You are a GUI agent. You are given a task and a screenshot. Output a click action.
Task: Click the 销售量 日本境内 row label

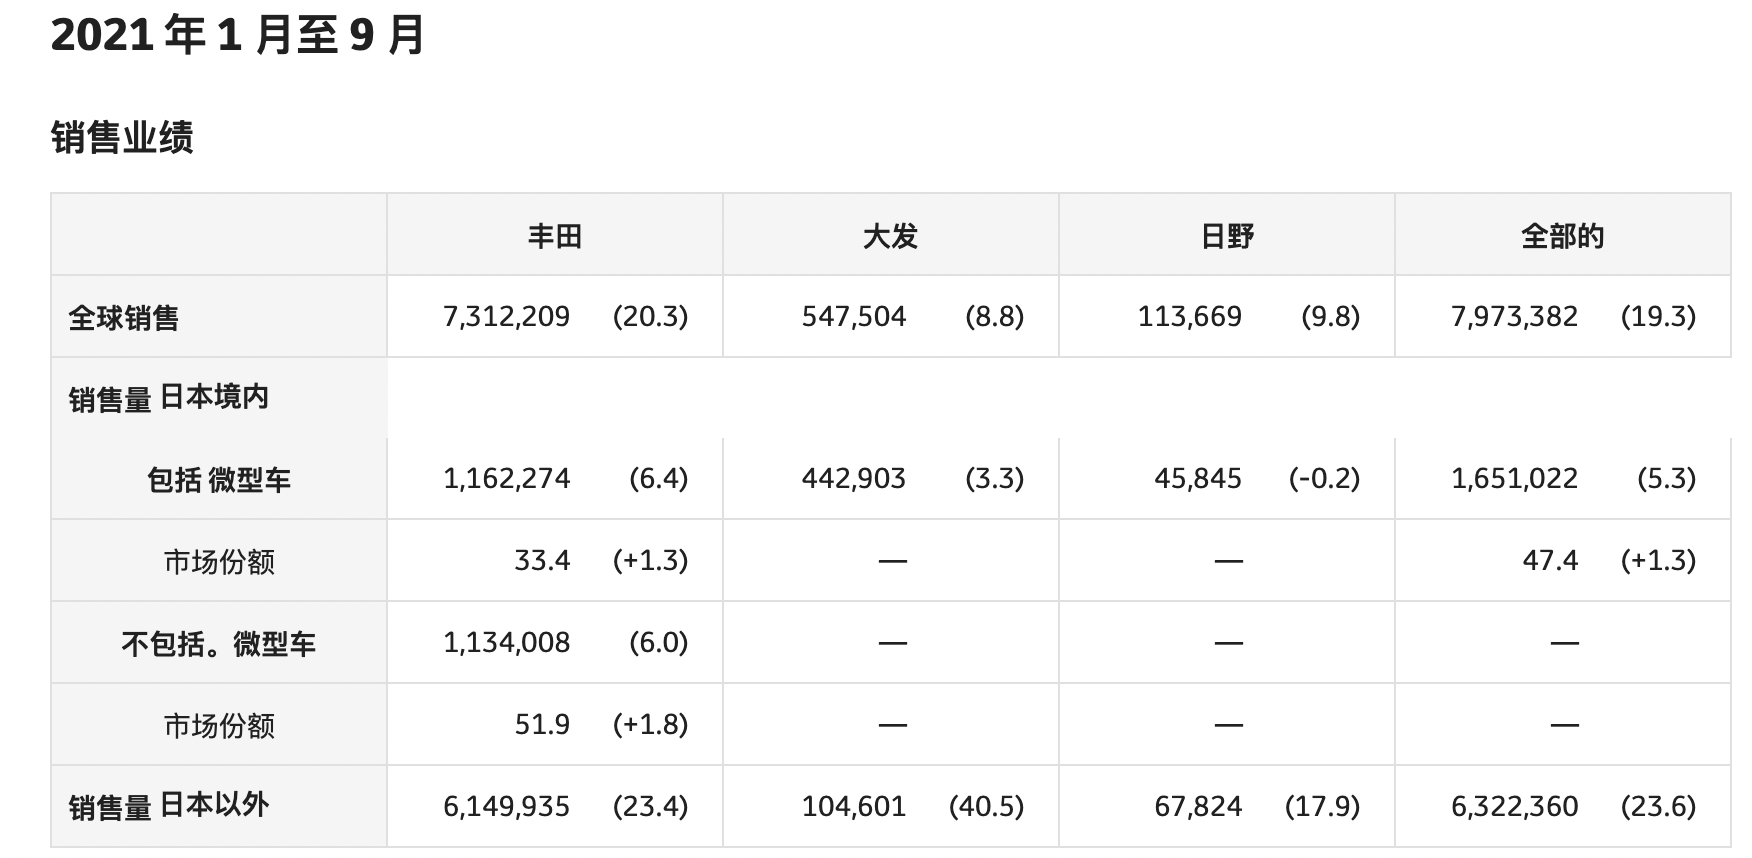pos(169,398)
